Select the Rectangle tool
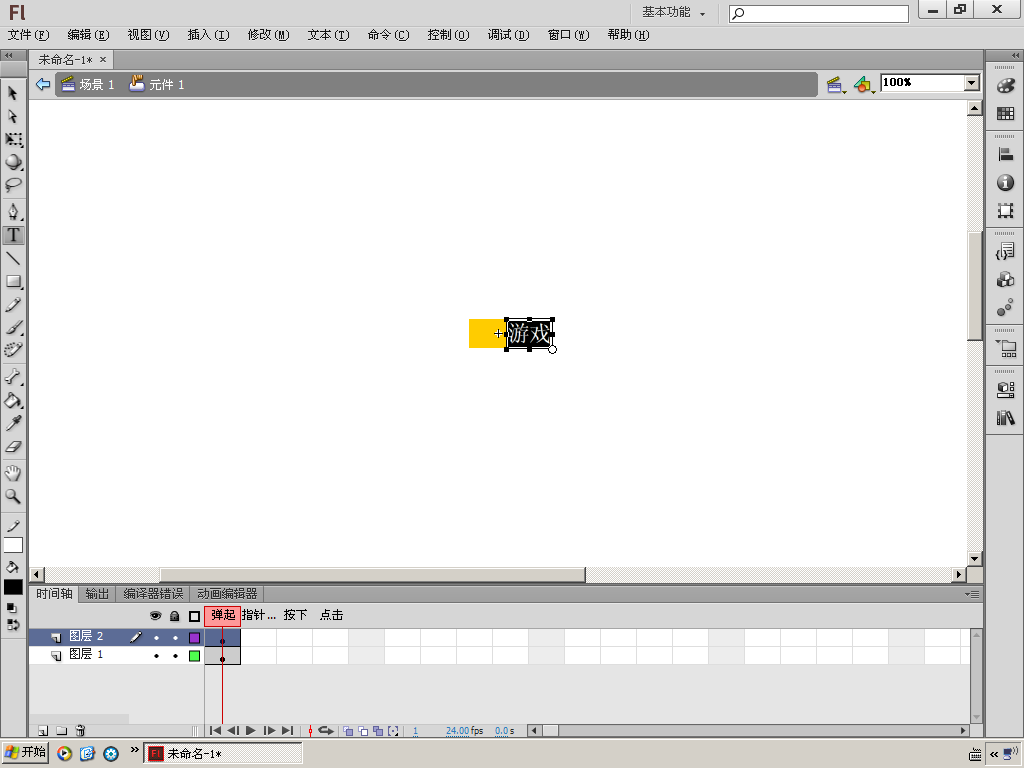1024x768 pixels. (13, 281)
